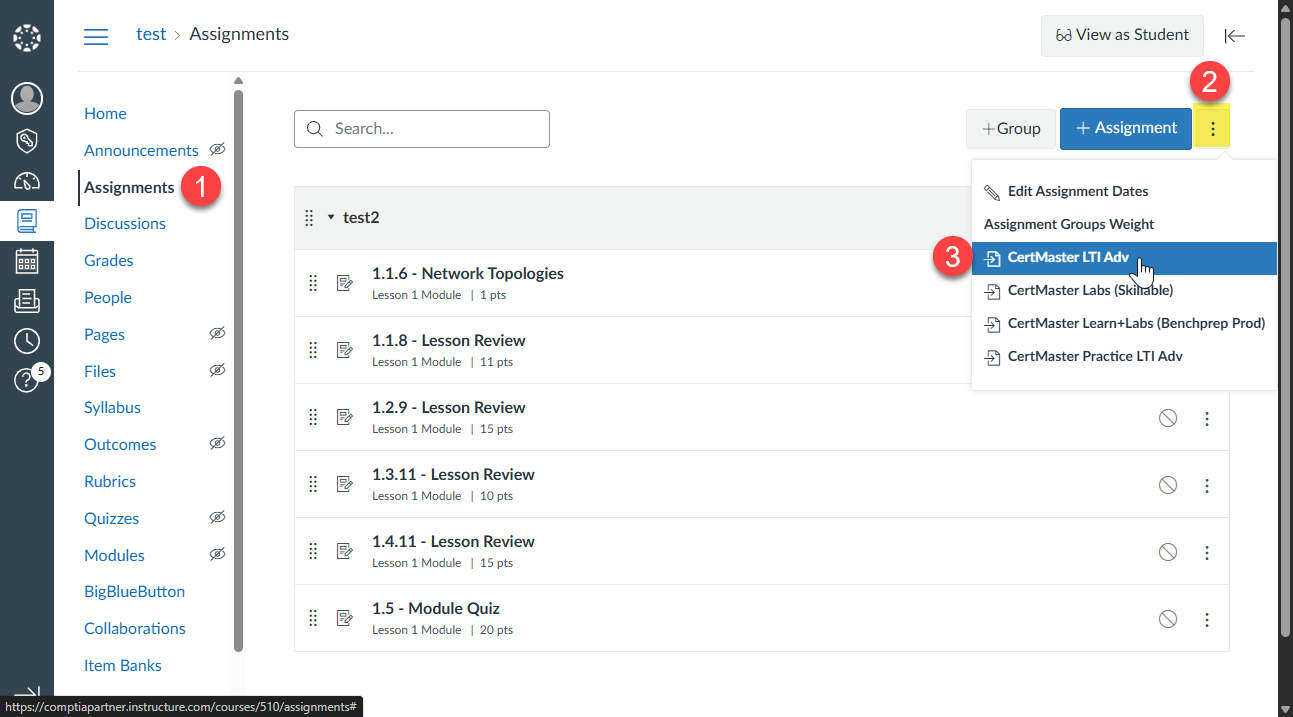Click the course navigation scrollbar

238,370
